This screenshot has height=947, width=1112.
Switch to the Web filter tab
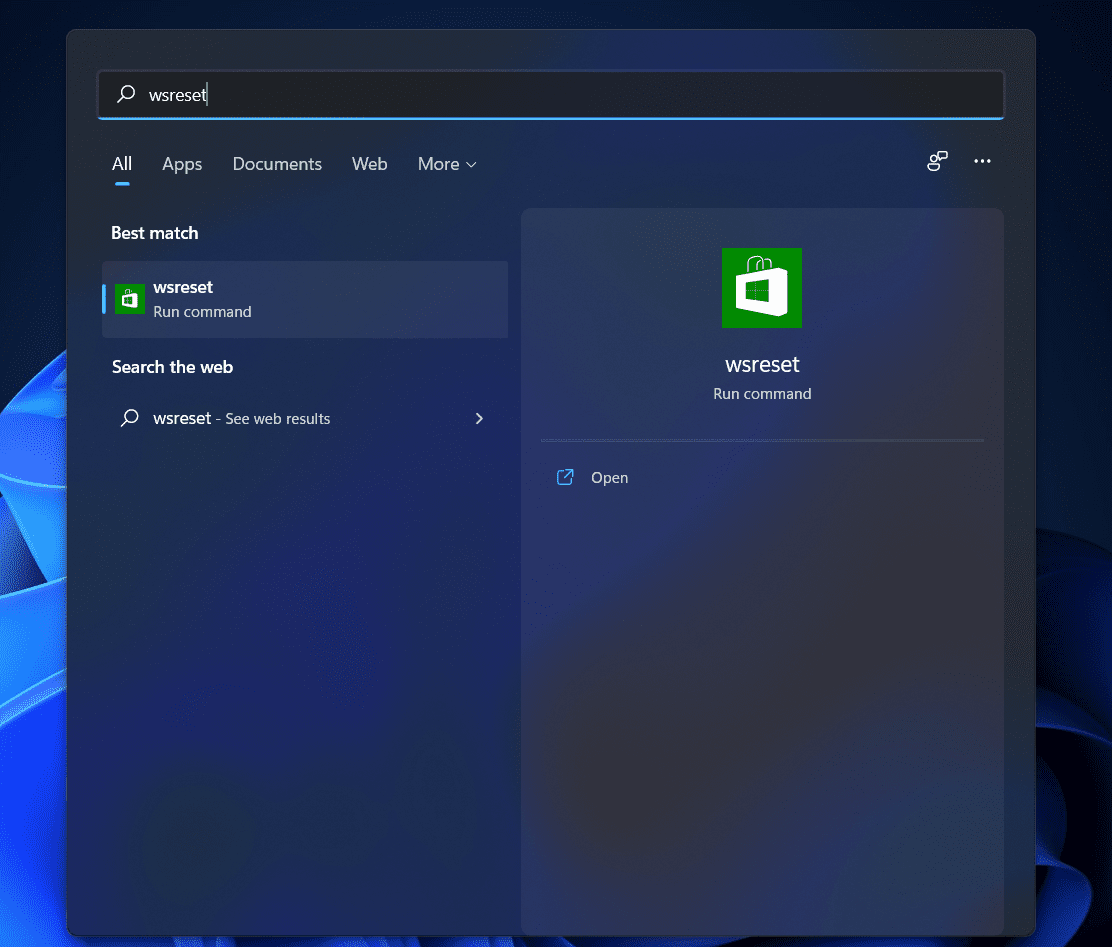[369, 164]
